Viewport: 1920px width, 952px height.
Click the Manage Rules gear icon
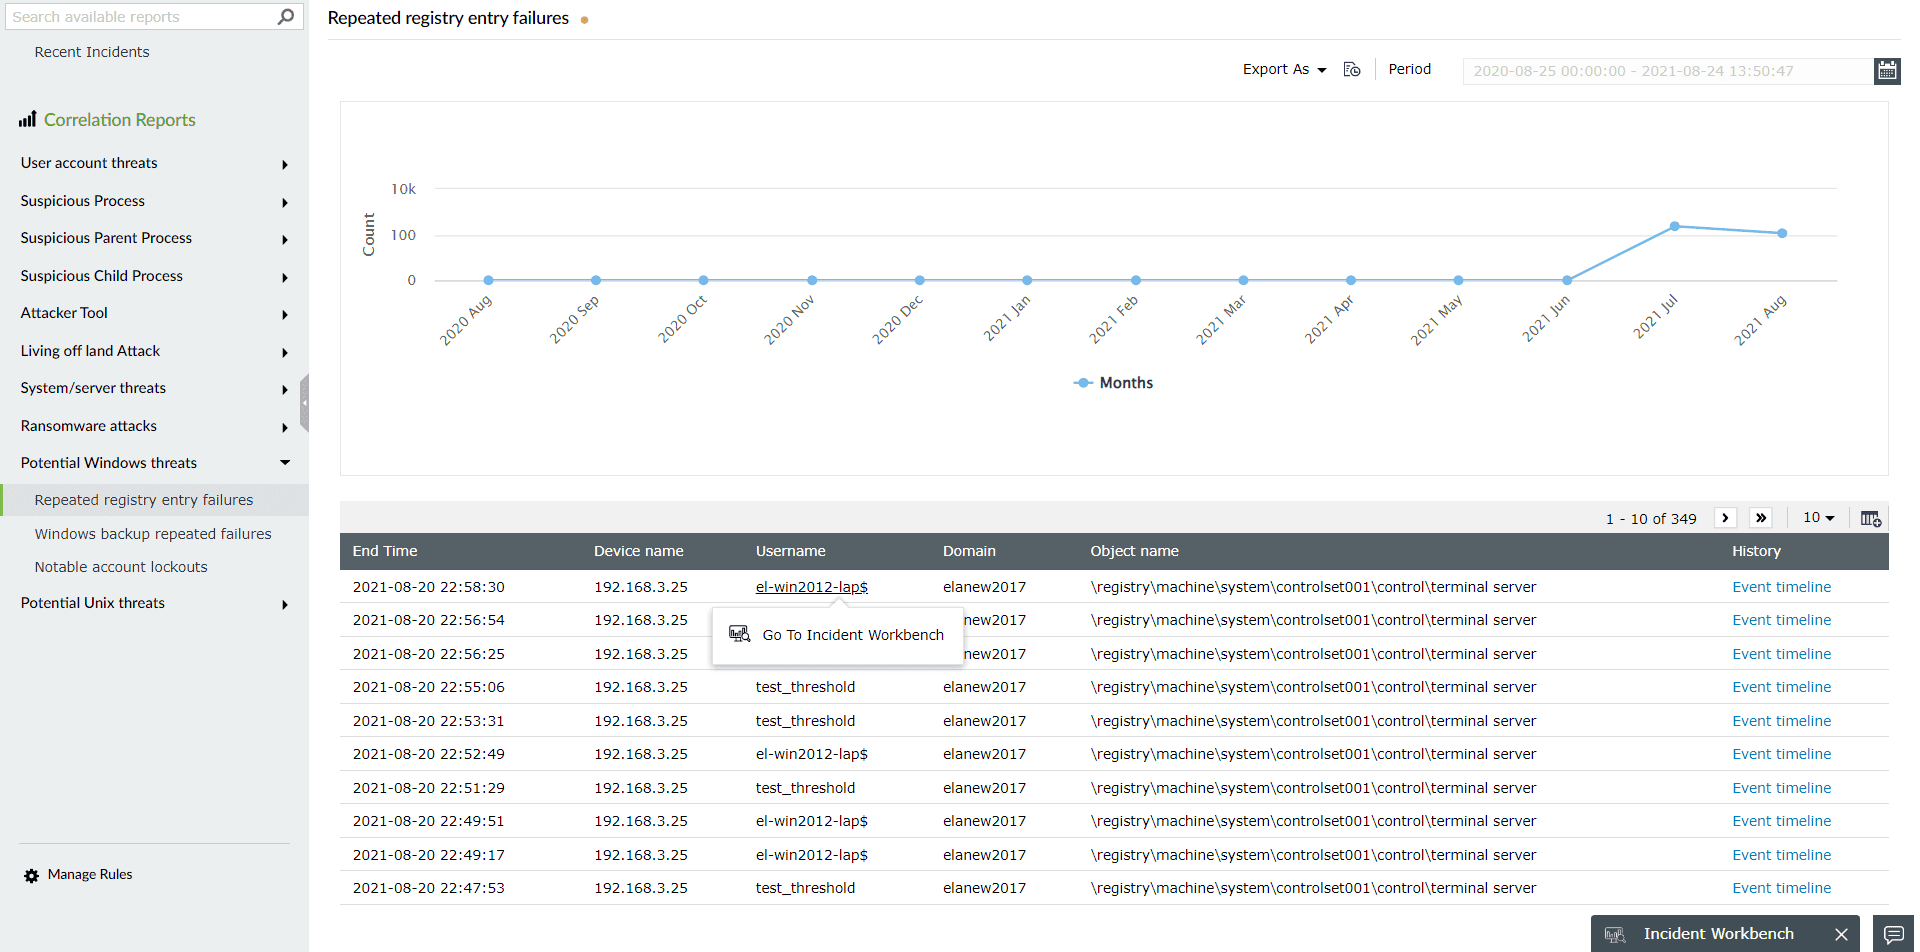(x=32, y=875)
